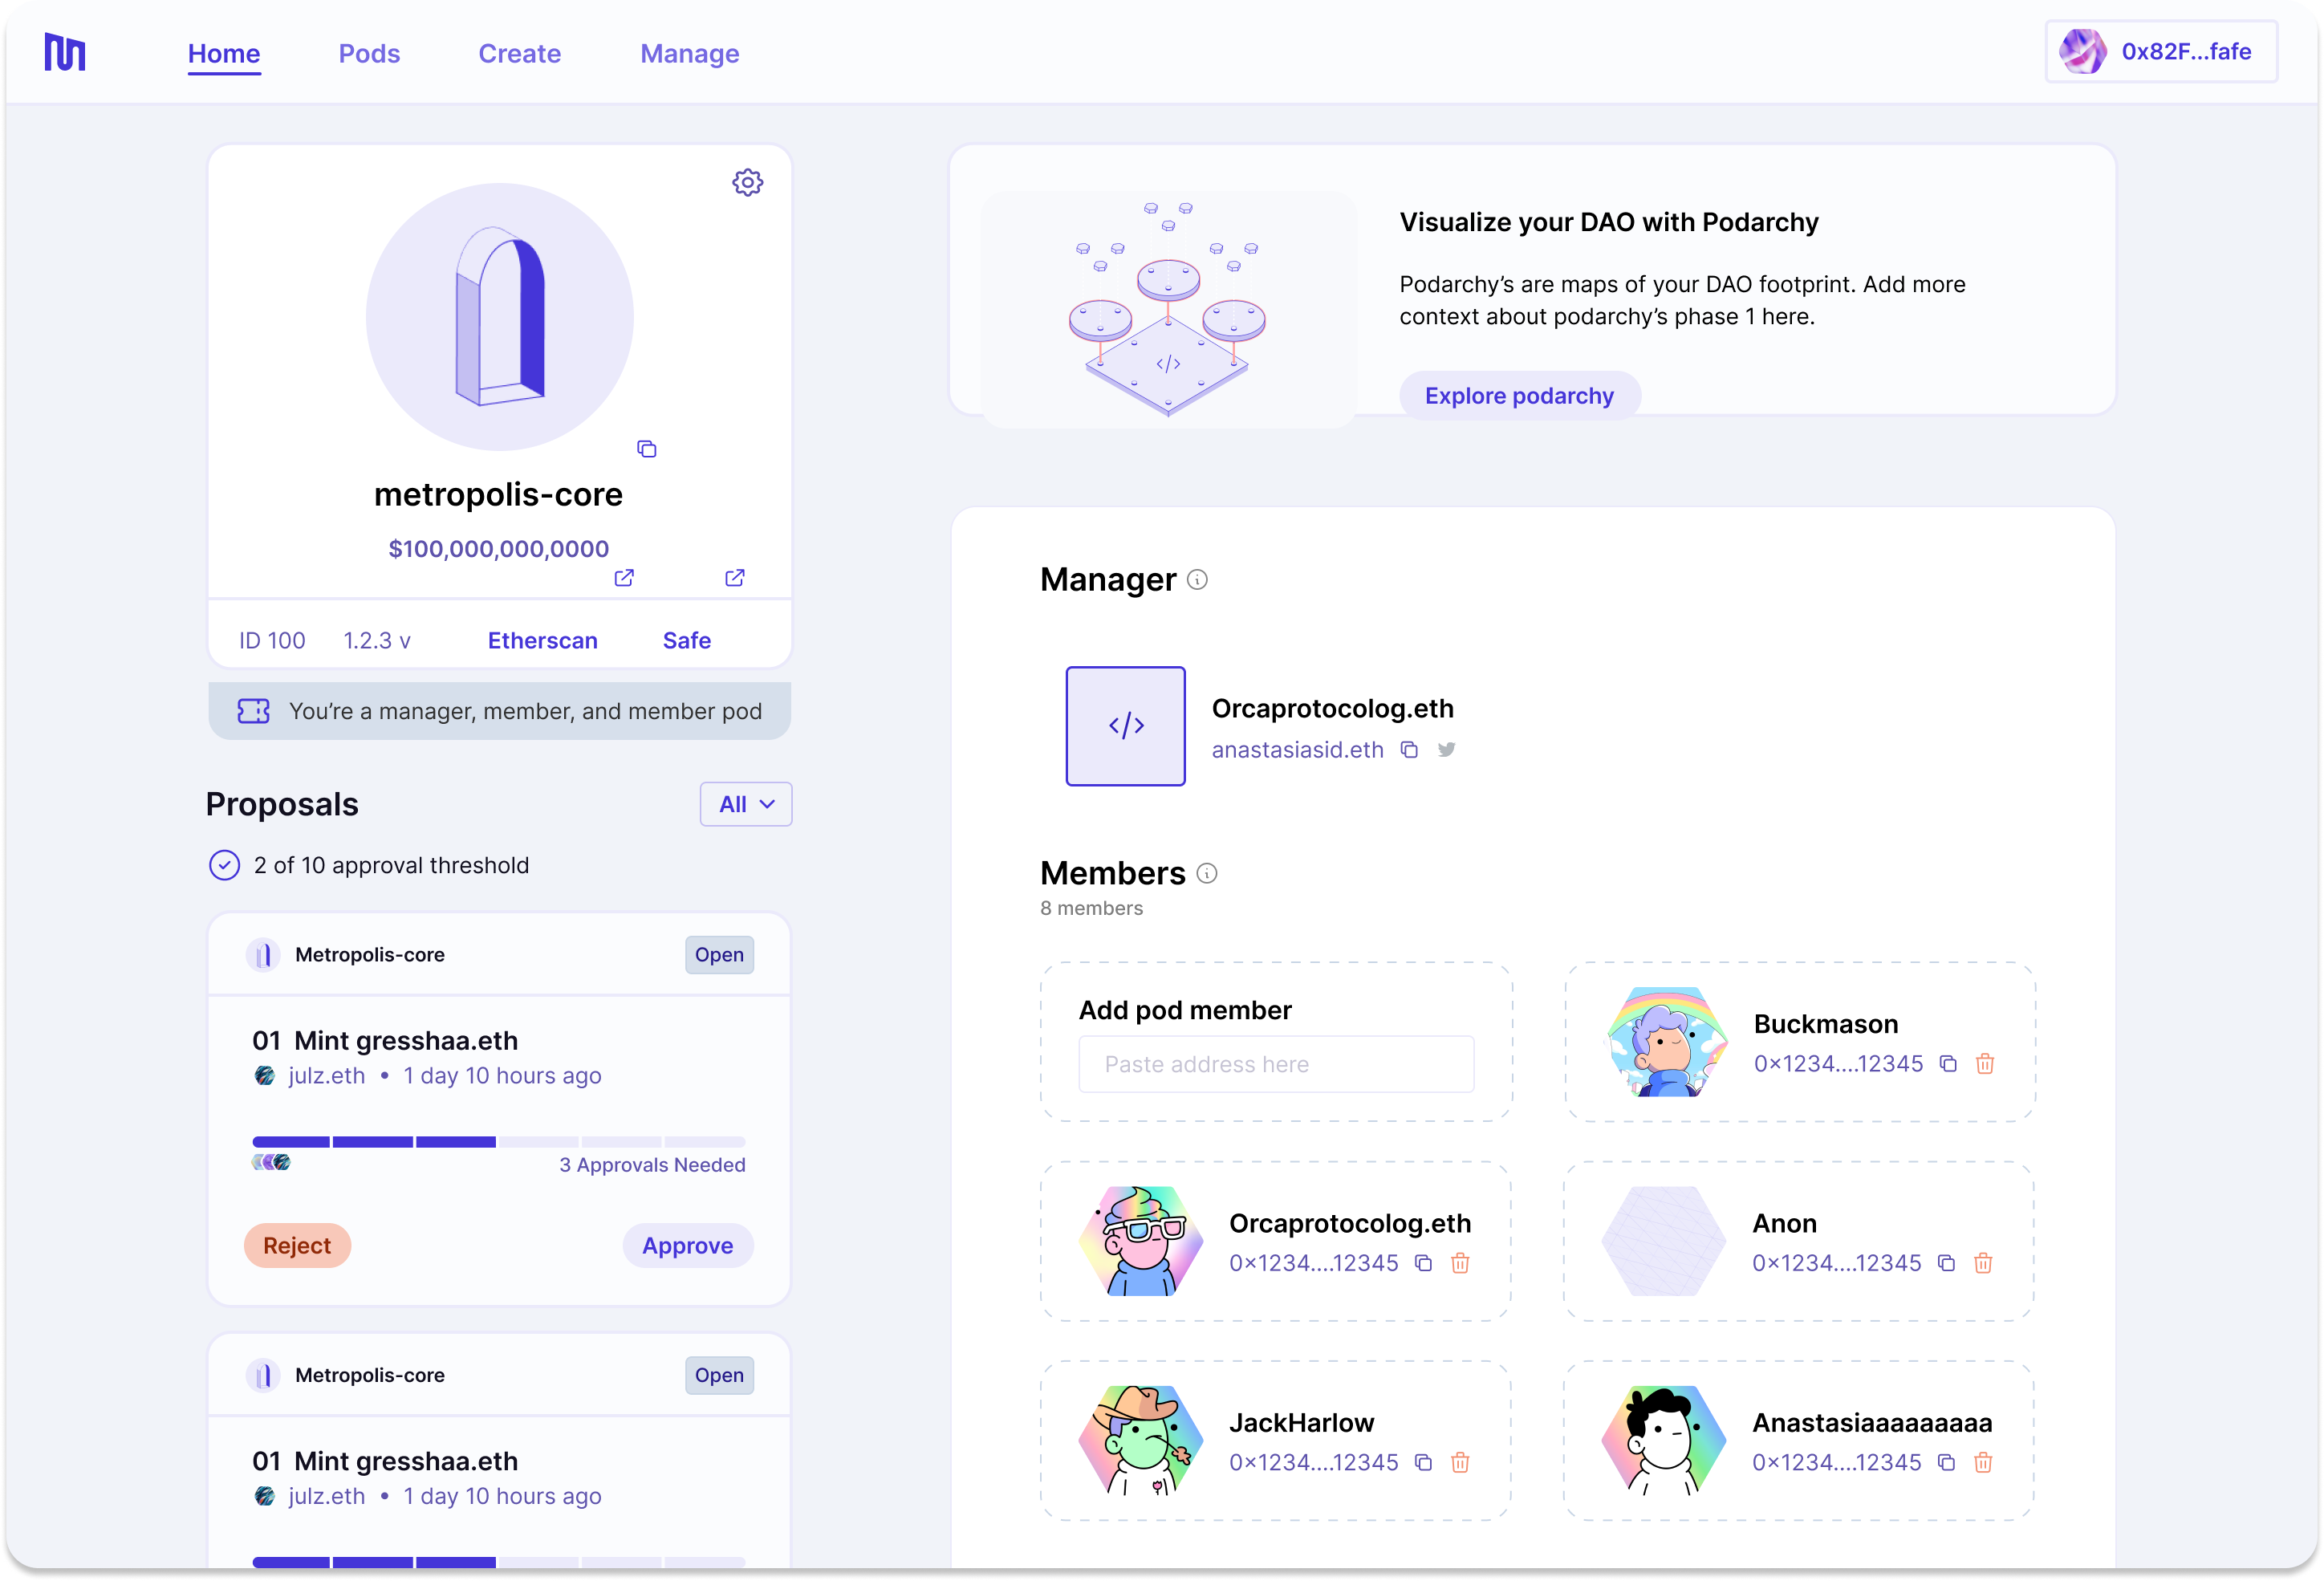Click Metropolis logo in top bar
The width and height of the screenshot is (2324, 1581).
click(x=65, y=52)
